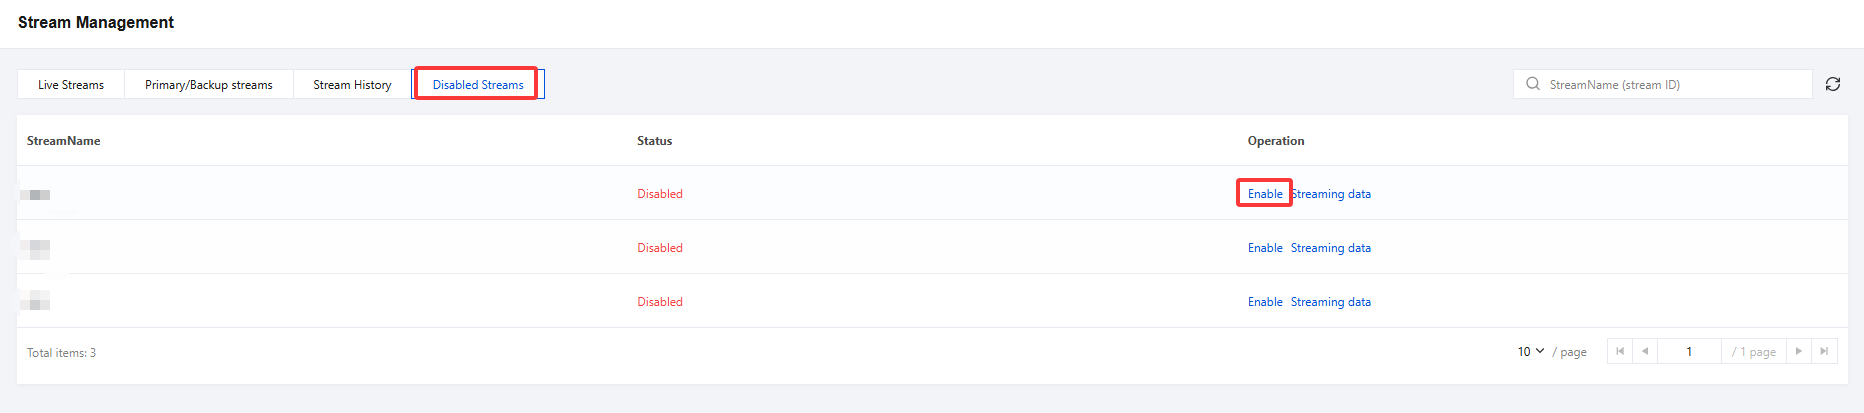
Task: Show Streaming data for the third stream
Action: click(x=1331, y=302)
